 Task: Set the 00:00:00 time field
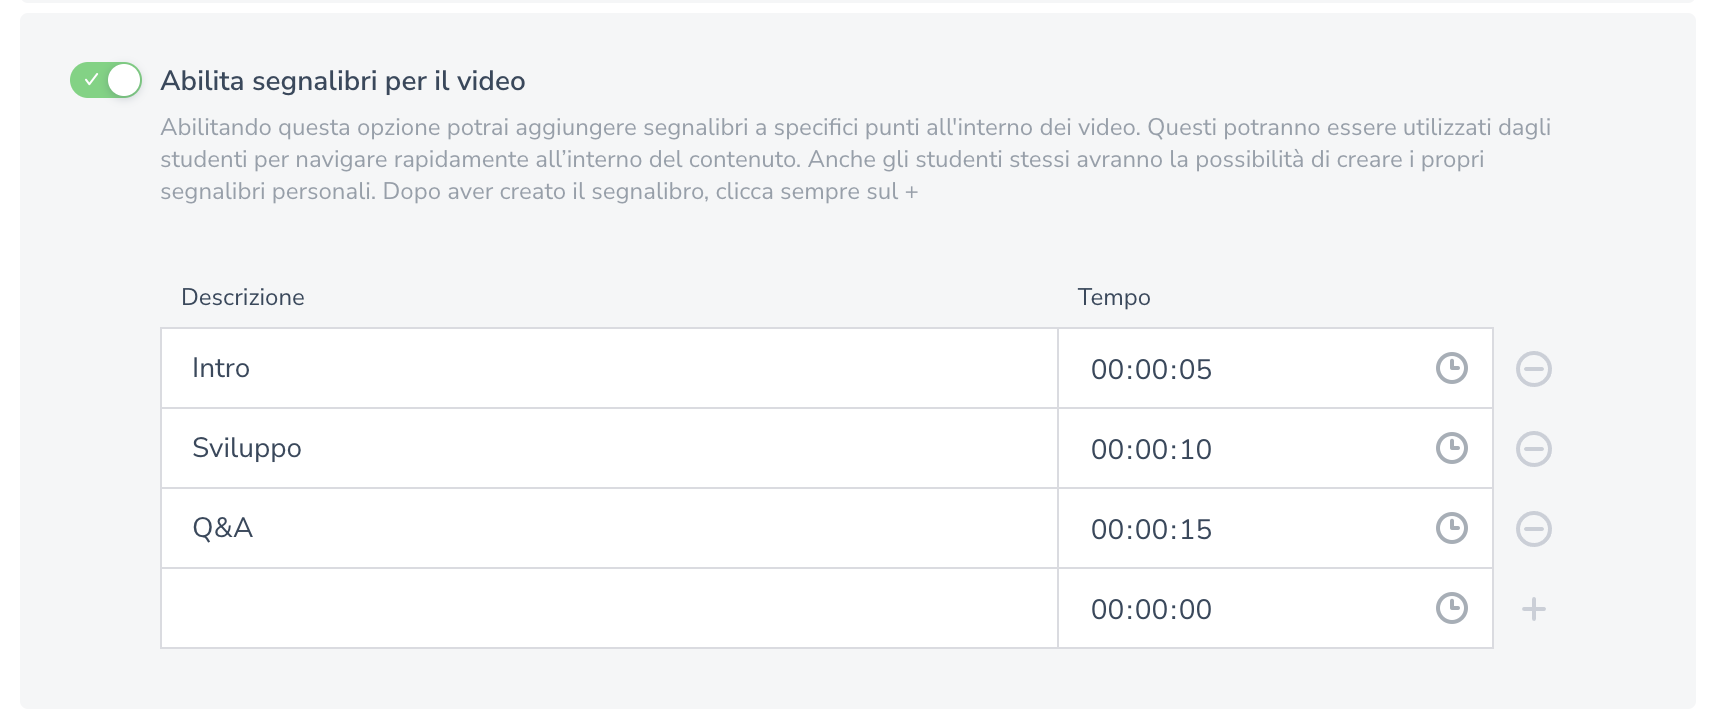[1240, 609]
